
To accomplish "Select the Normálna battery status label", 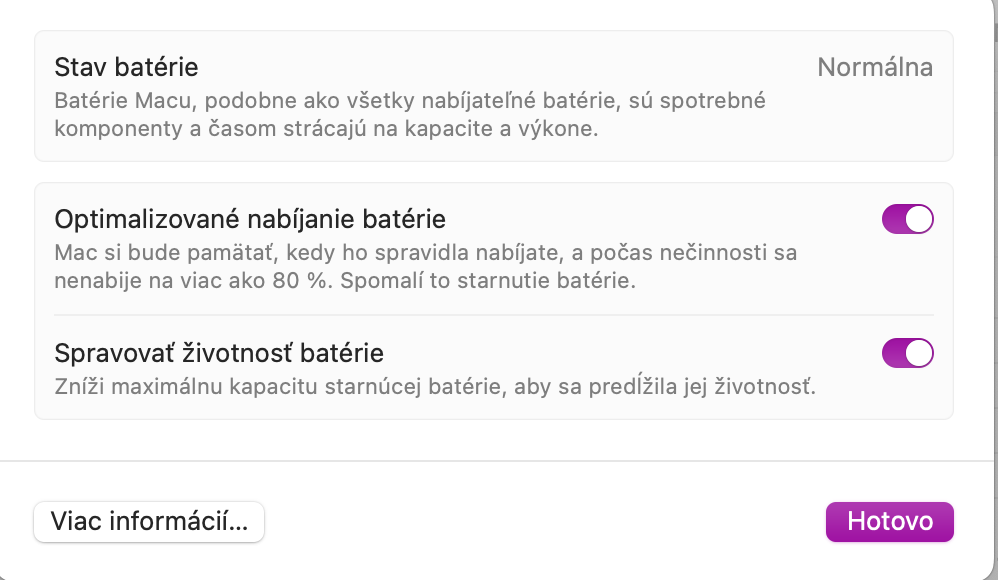I will pos(877,68).
